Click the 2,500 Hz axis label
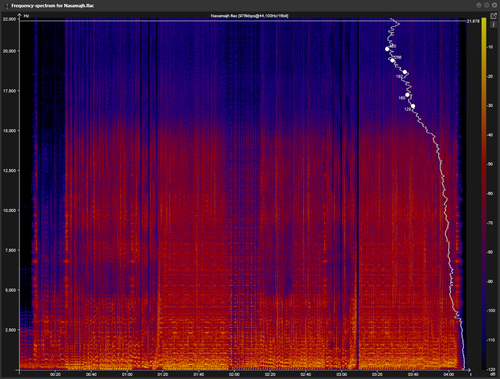Image resolution: width=500 pixels, height=379 pixels. pos(10,330)
